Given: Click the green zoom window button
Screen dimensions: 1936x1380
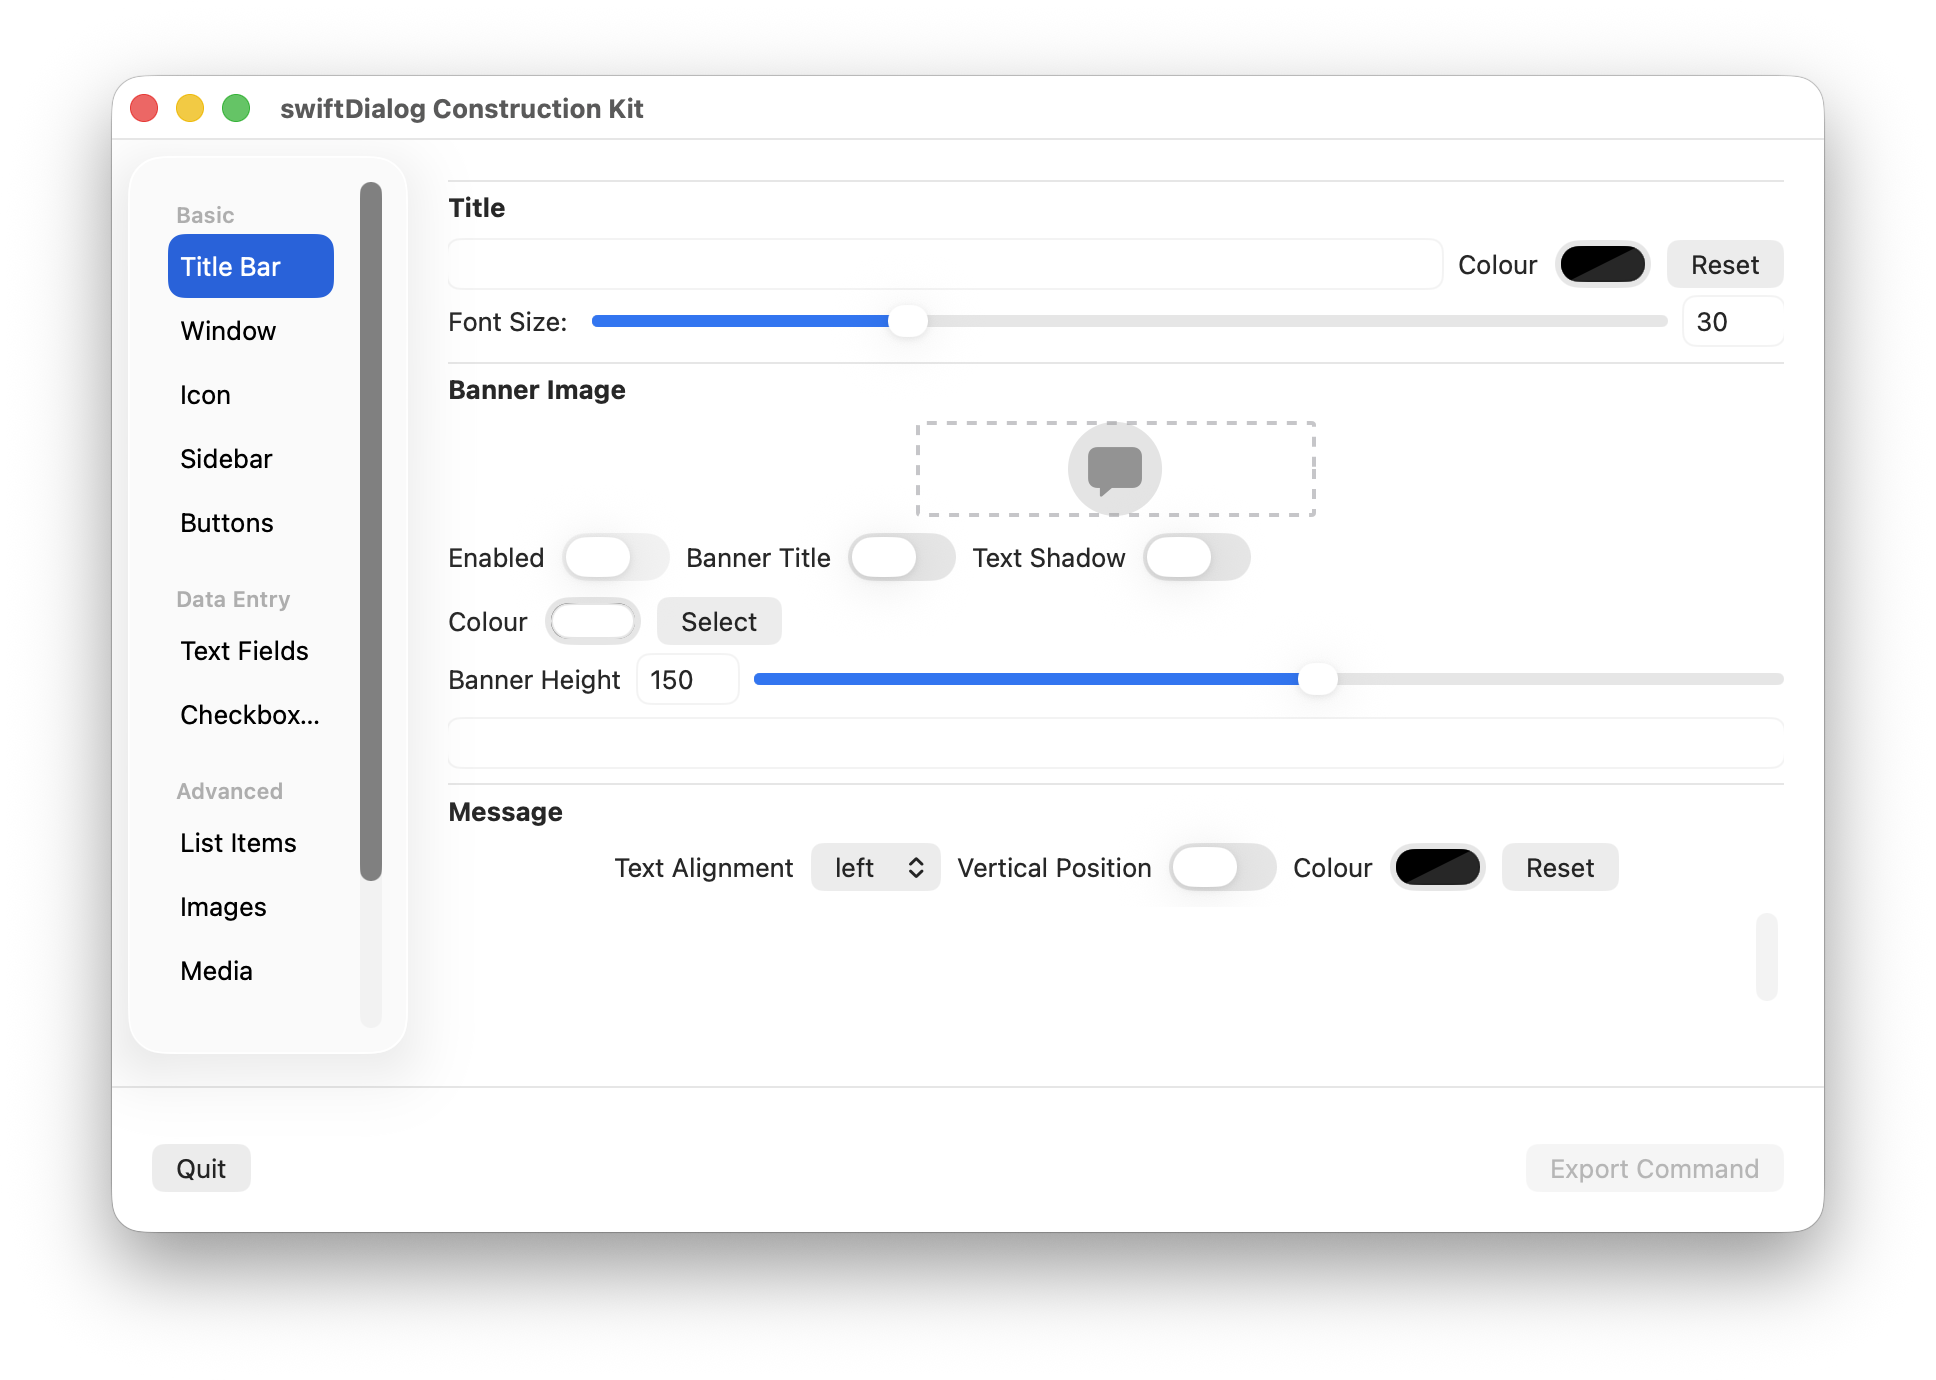Looking at the screenshot, I should 236,108.
